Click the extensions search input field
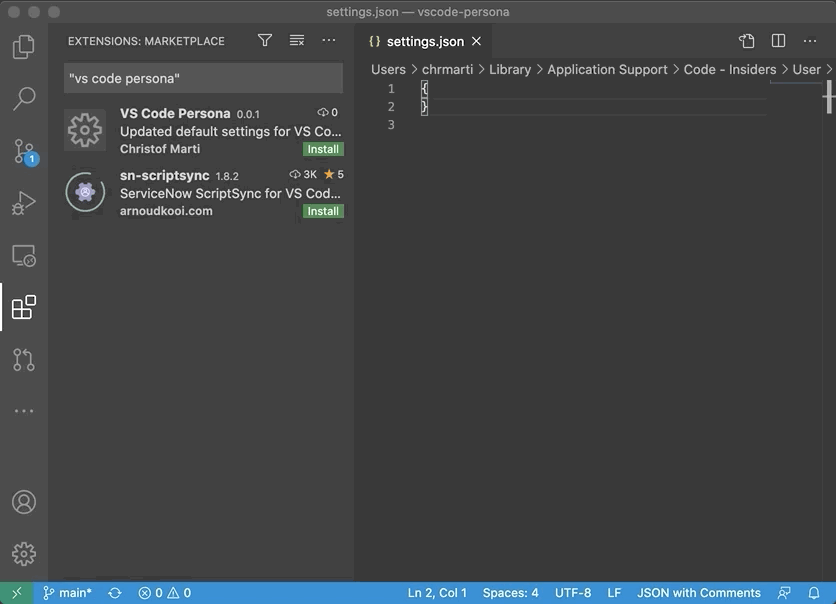 [x=203, y=78]
